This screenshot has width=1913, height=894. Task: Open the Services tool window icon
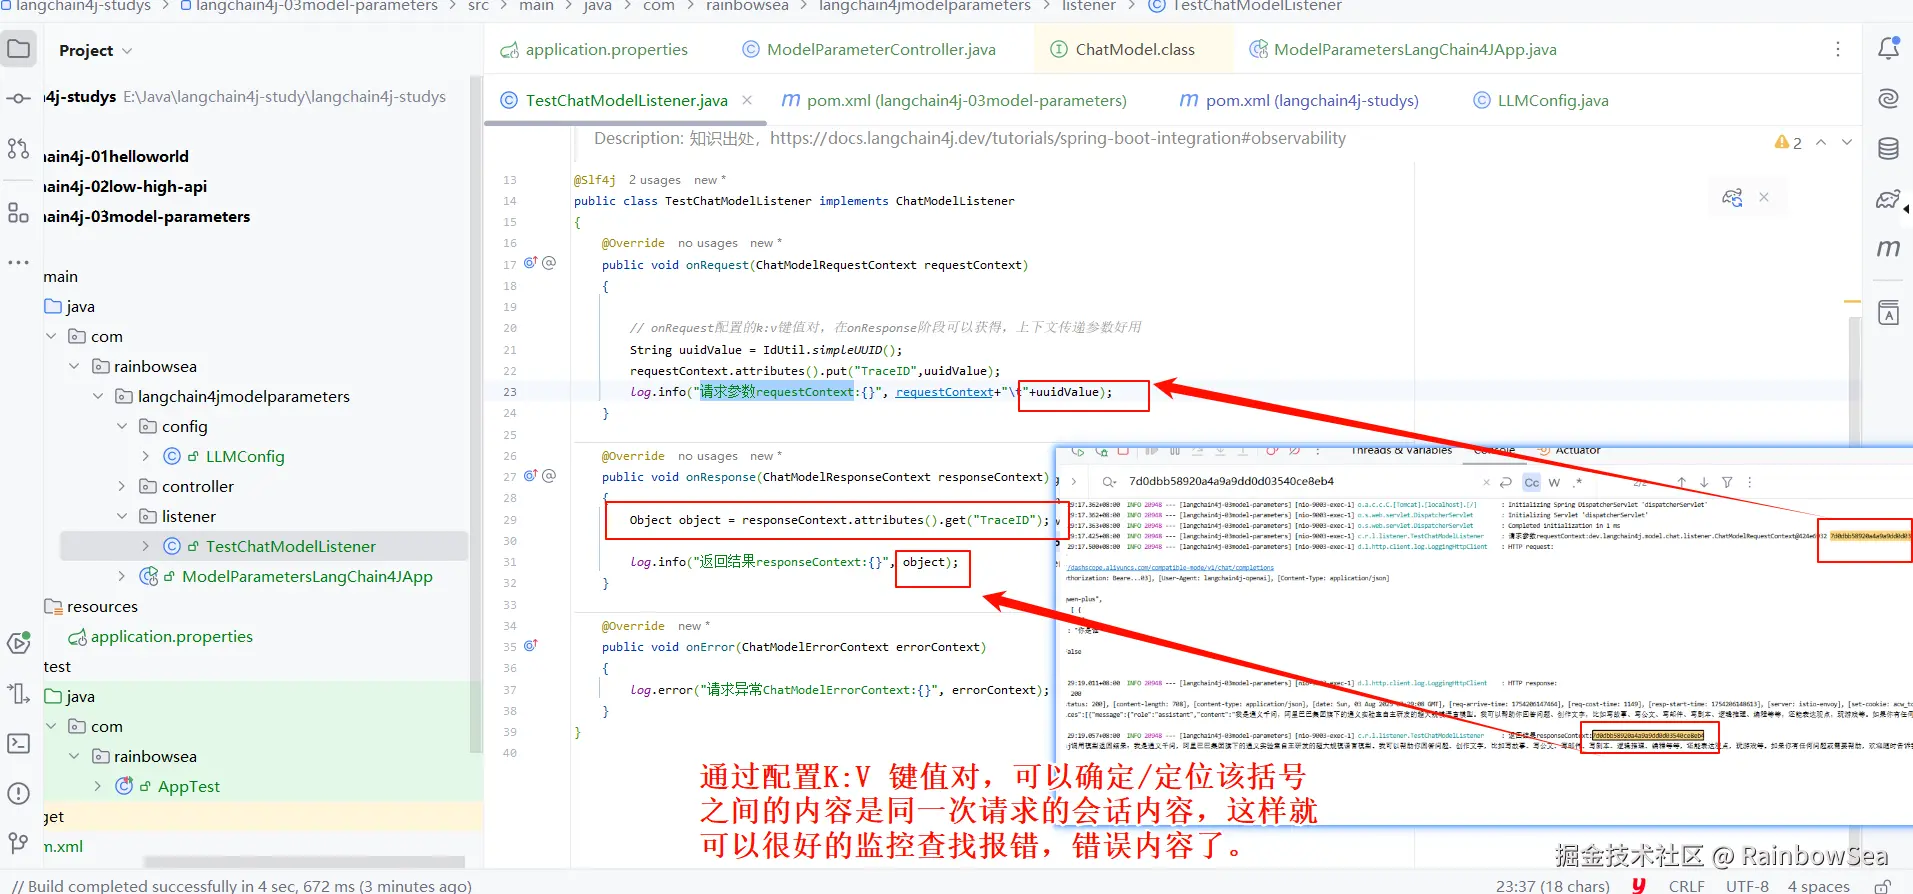click(19, 643)
